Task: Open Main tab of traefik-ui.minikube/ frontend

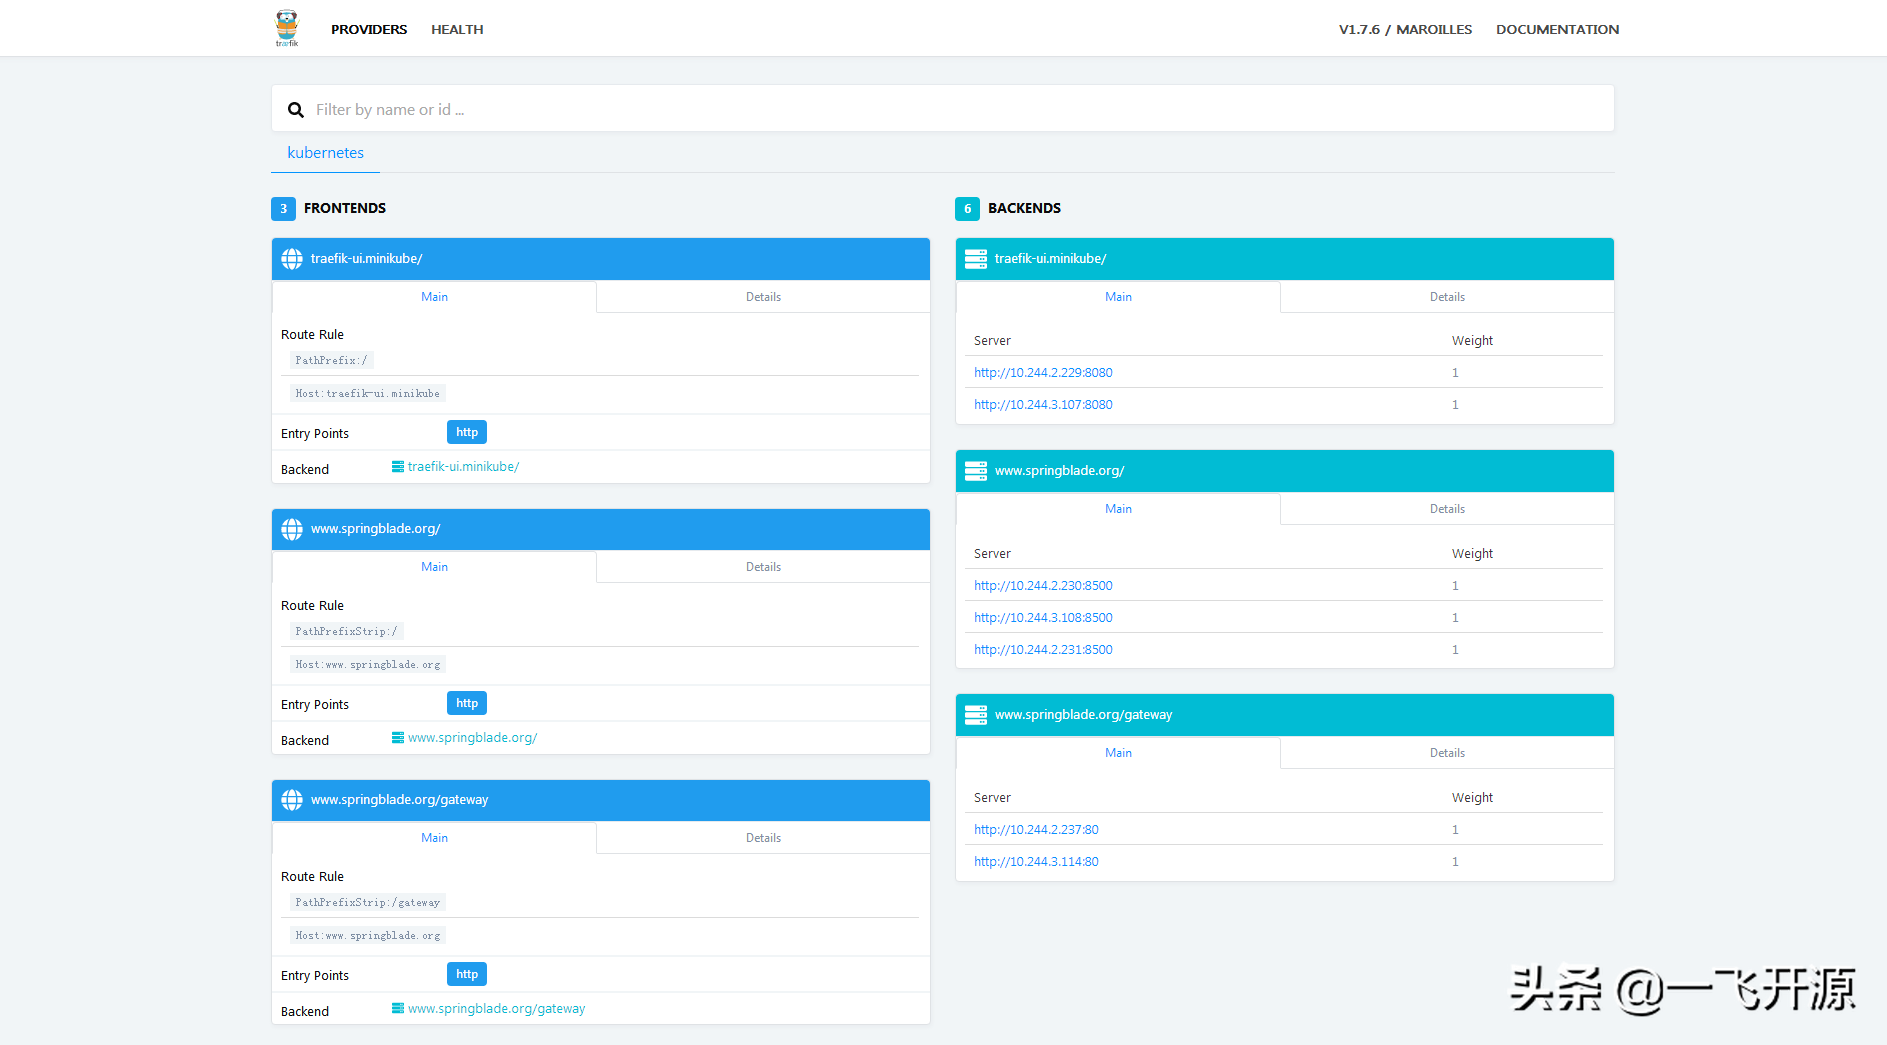Action: (x=434, y=297)
